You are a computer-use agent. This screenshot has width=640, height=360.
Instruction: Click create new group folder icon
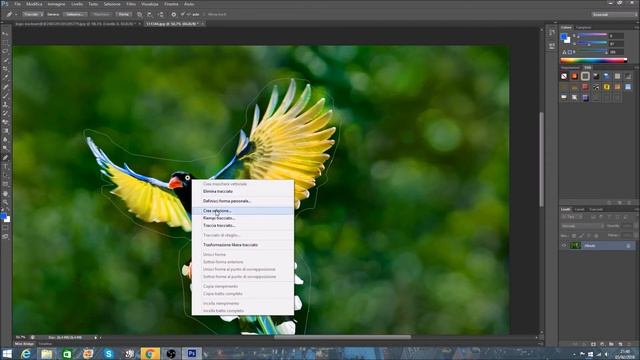pos(611,344)
